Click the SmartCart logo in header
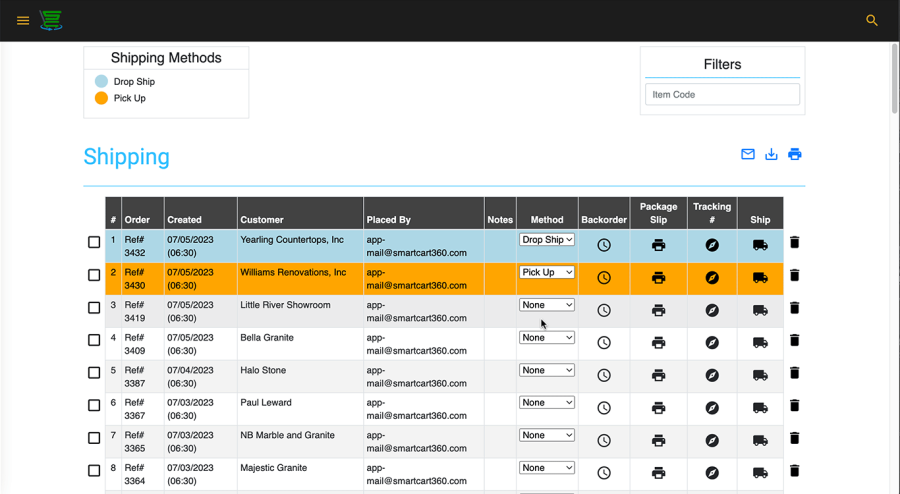Image resolution: width=900 pixels, height=494 pixels. tap(51, 20)
